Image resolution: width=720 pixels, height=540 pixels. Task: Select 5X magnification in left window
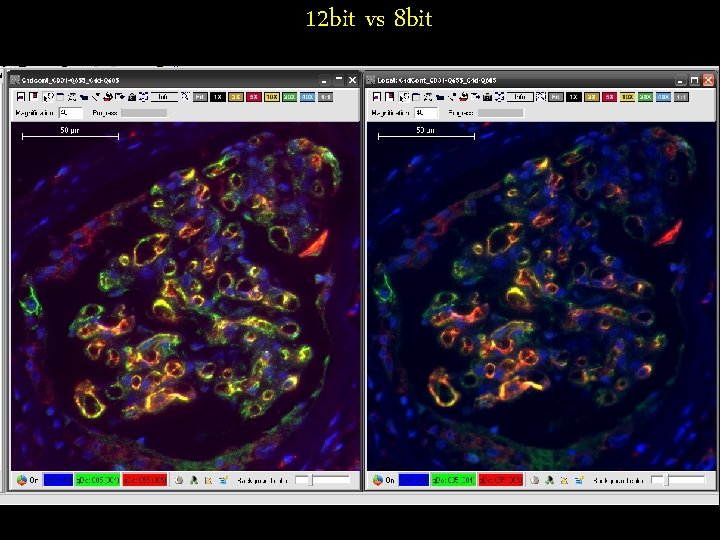253,97
